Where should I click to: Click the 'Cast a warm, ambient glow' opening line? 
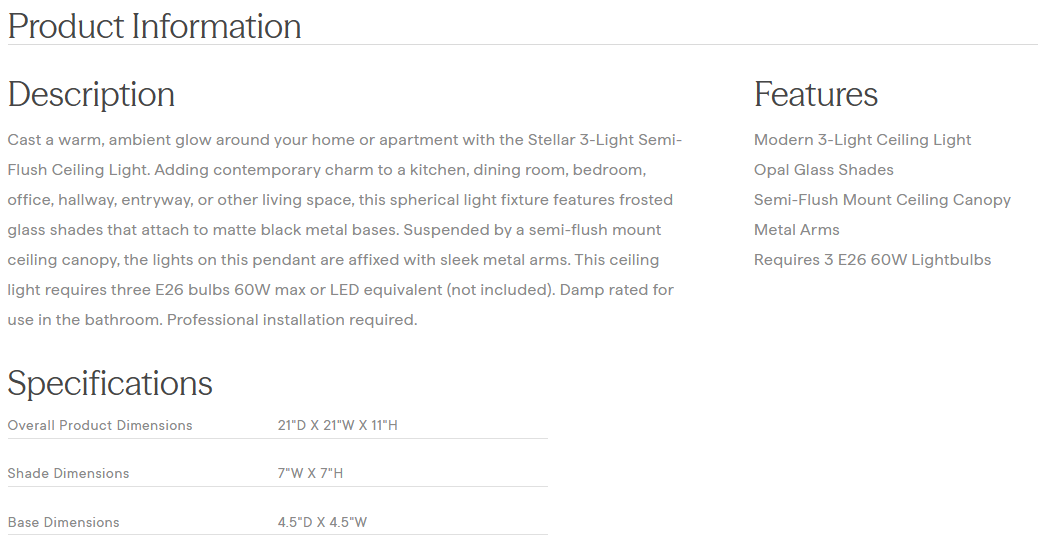tap(110, 140)
